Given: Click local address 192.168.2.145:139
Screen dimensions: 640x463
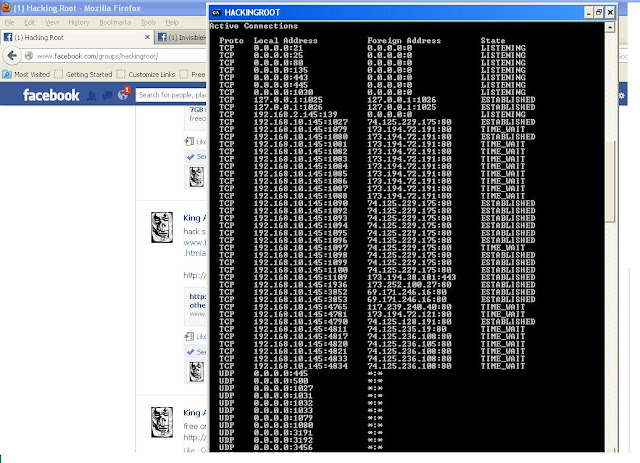Looking at the screenshot, I should (x=295, y=115).
